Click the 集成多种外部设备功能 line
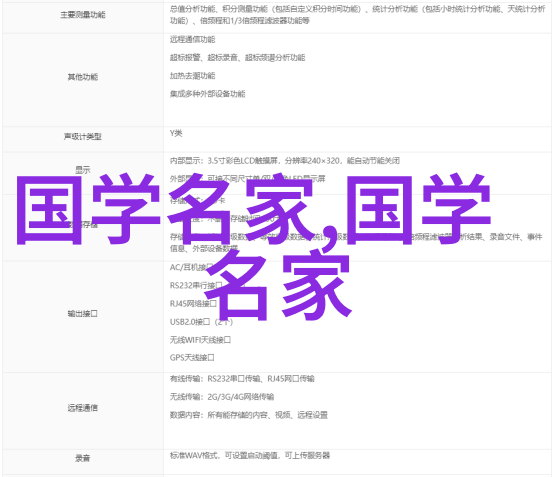 coord(207,94)
